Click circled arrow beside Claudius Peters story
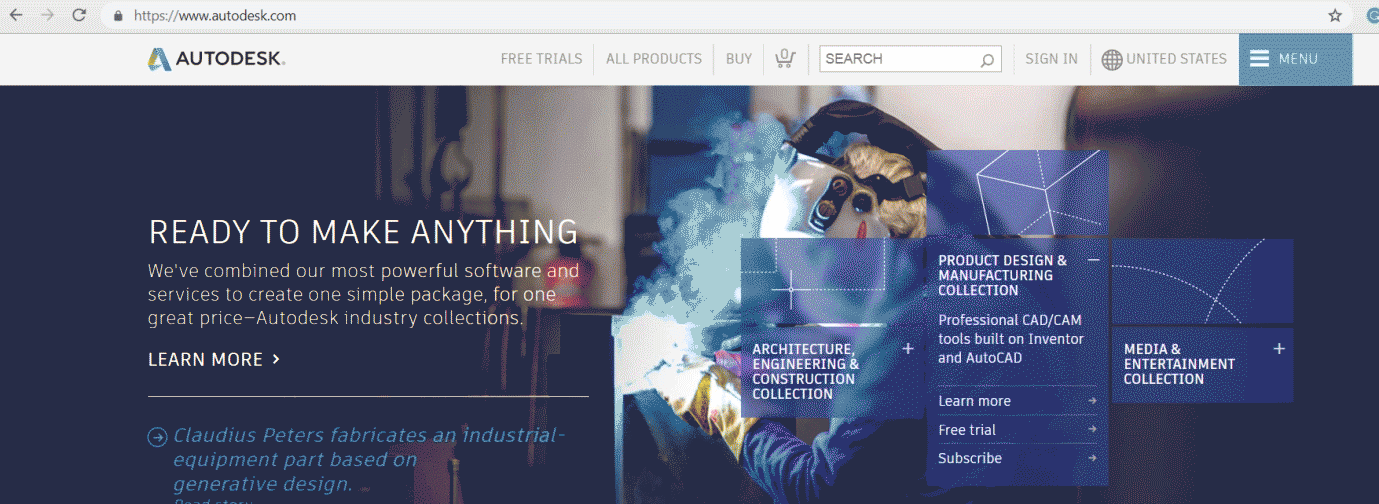 (157, 437)
